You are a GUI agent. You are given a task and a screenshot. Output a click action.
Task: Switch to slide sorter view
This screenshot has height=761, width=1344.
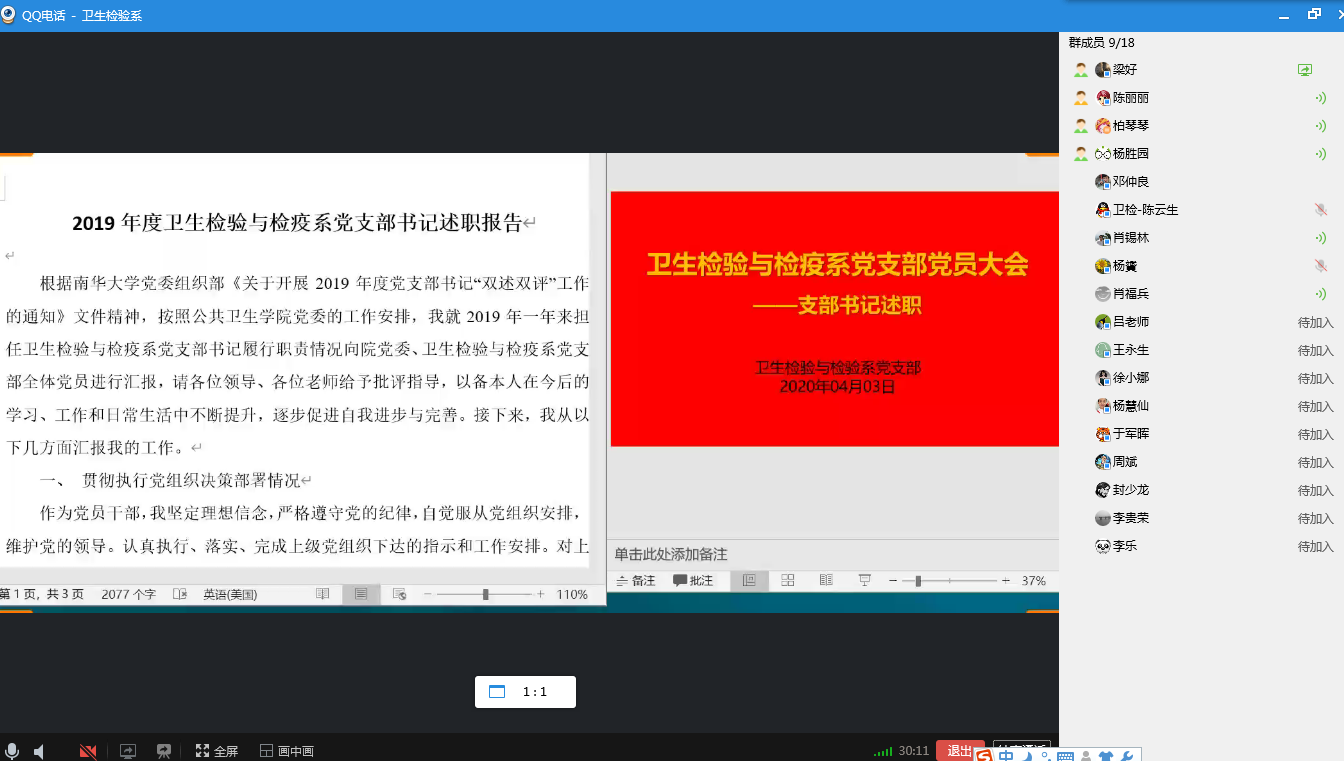point(788,581)
